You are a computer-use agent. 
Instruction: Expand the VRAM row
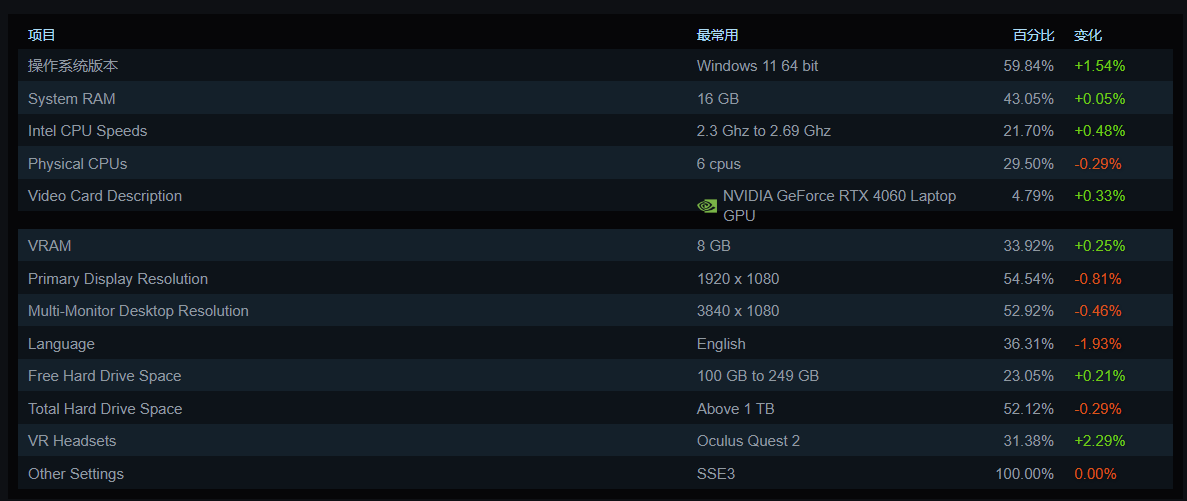point(50,246)
